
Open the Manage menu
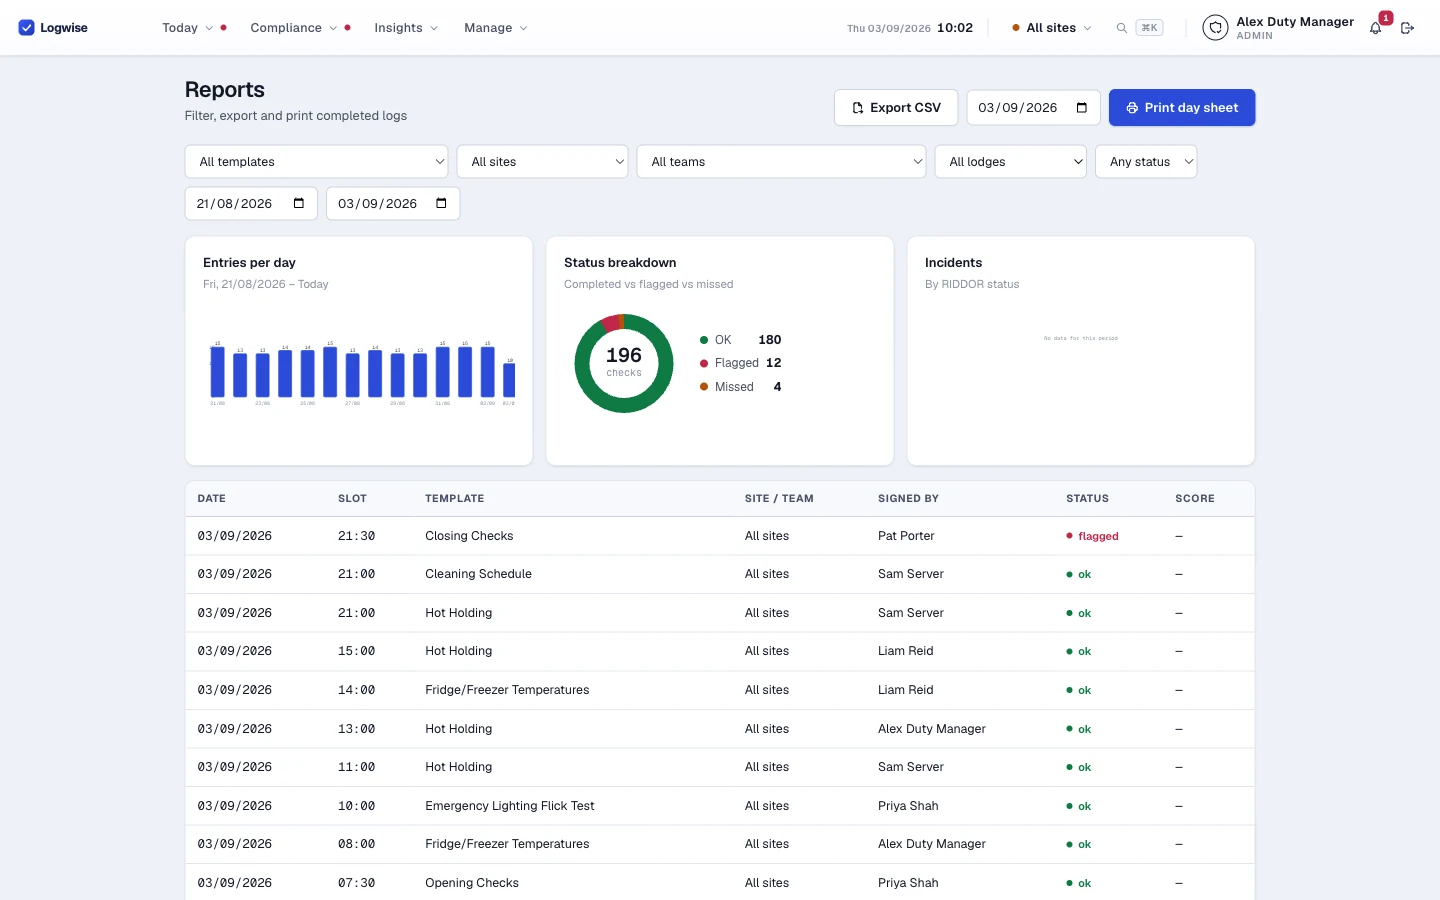click(496, 28)
